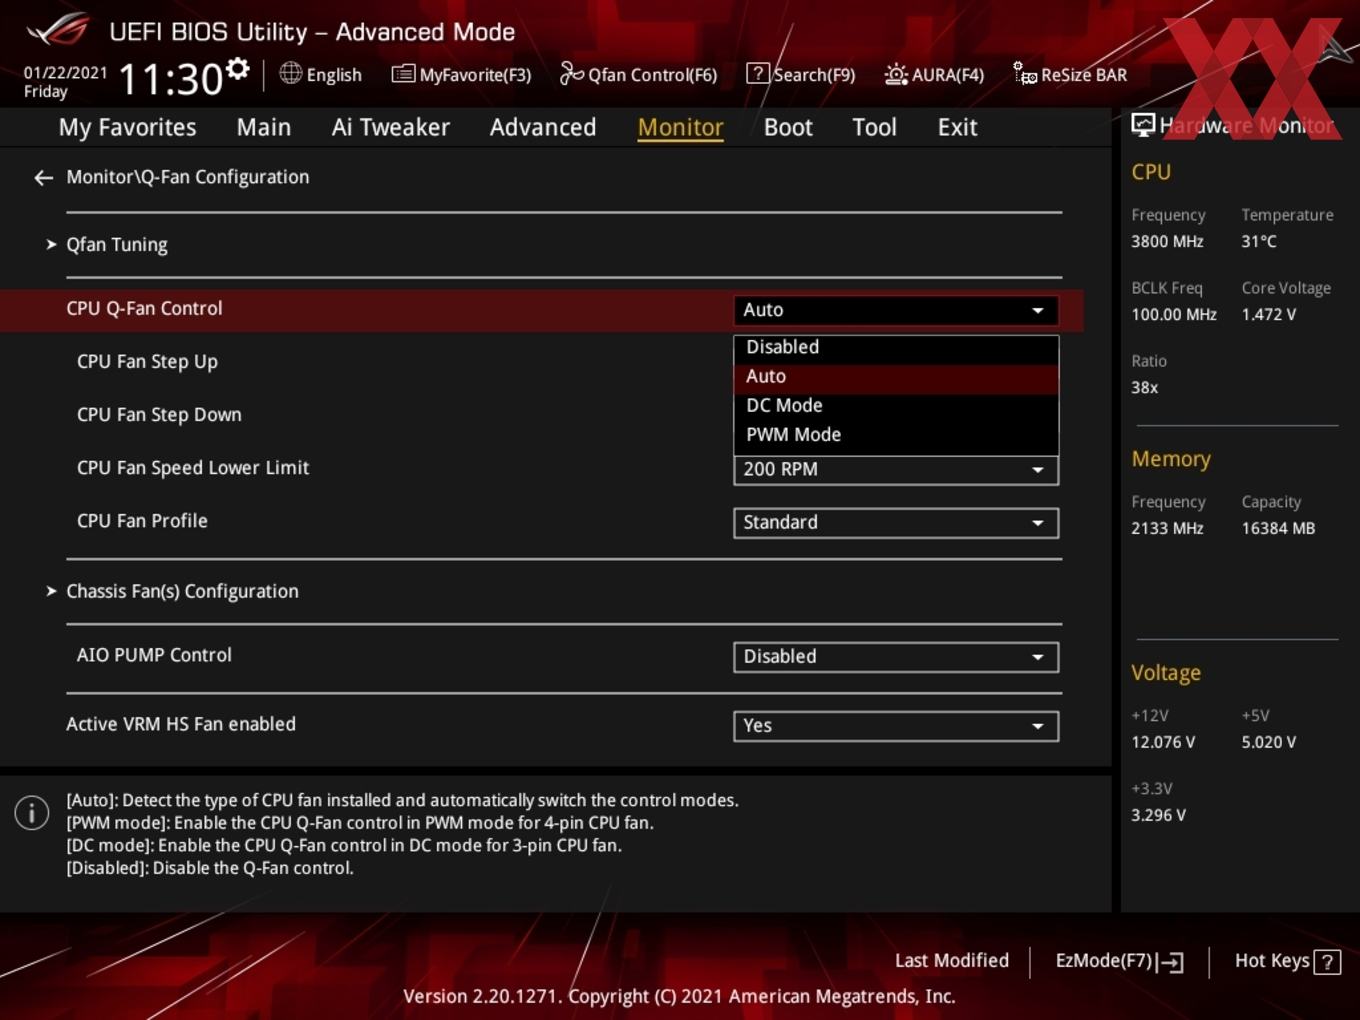
Task: Open the Ai Tweaker tab
Action: [x=390, y=127]
